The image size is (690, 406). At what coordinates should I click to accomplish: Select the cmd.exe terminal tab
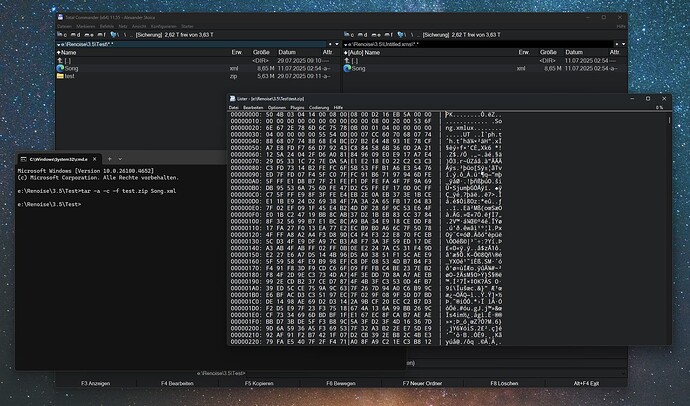coord(59,159)
